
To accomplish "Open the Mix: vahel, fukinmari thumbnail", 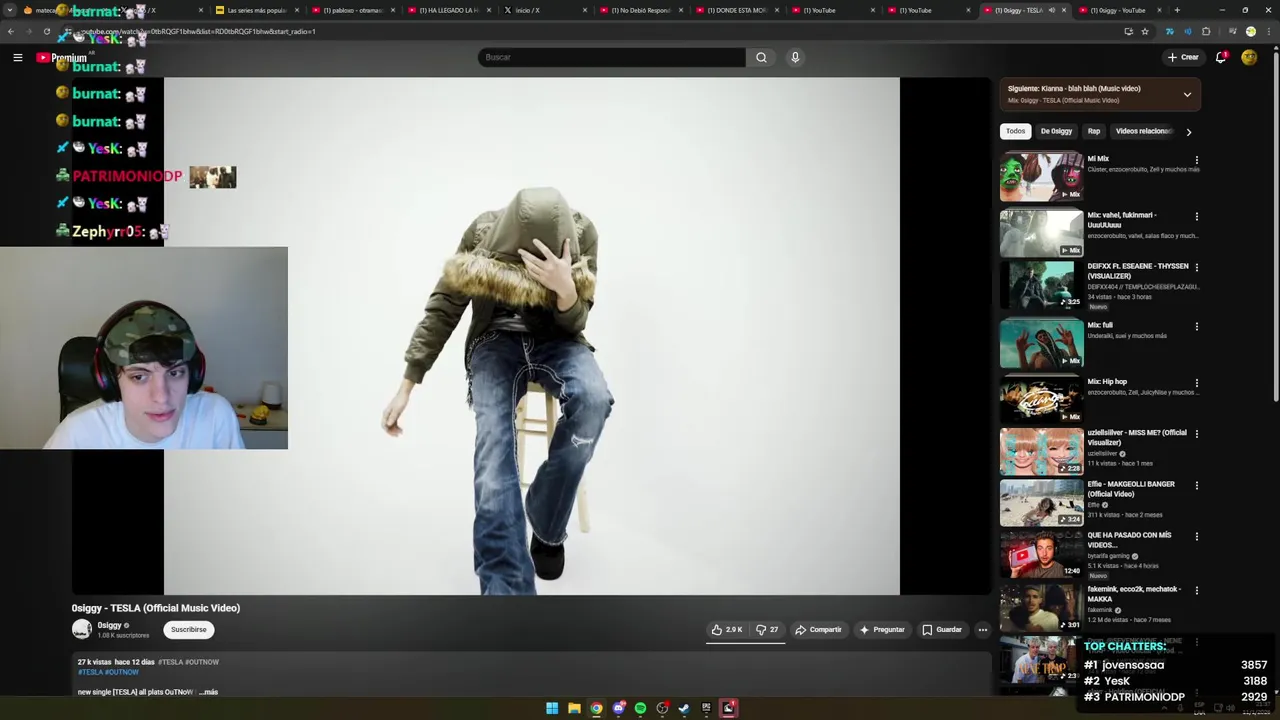I will (x=1041, y=233).
